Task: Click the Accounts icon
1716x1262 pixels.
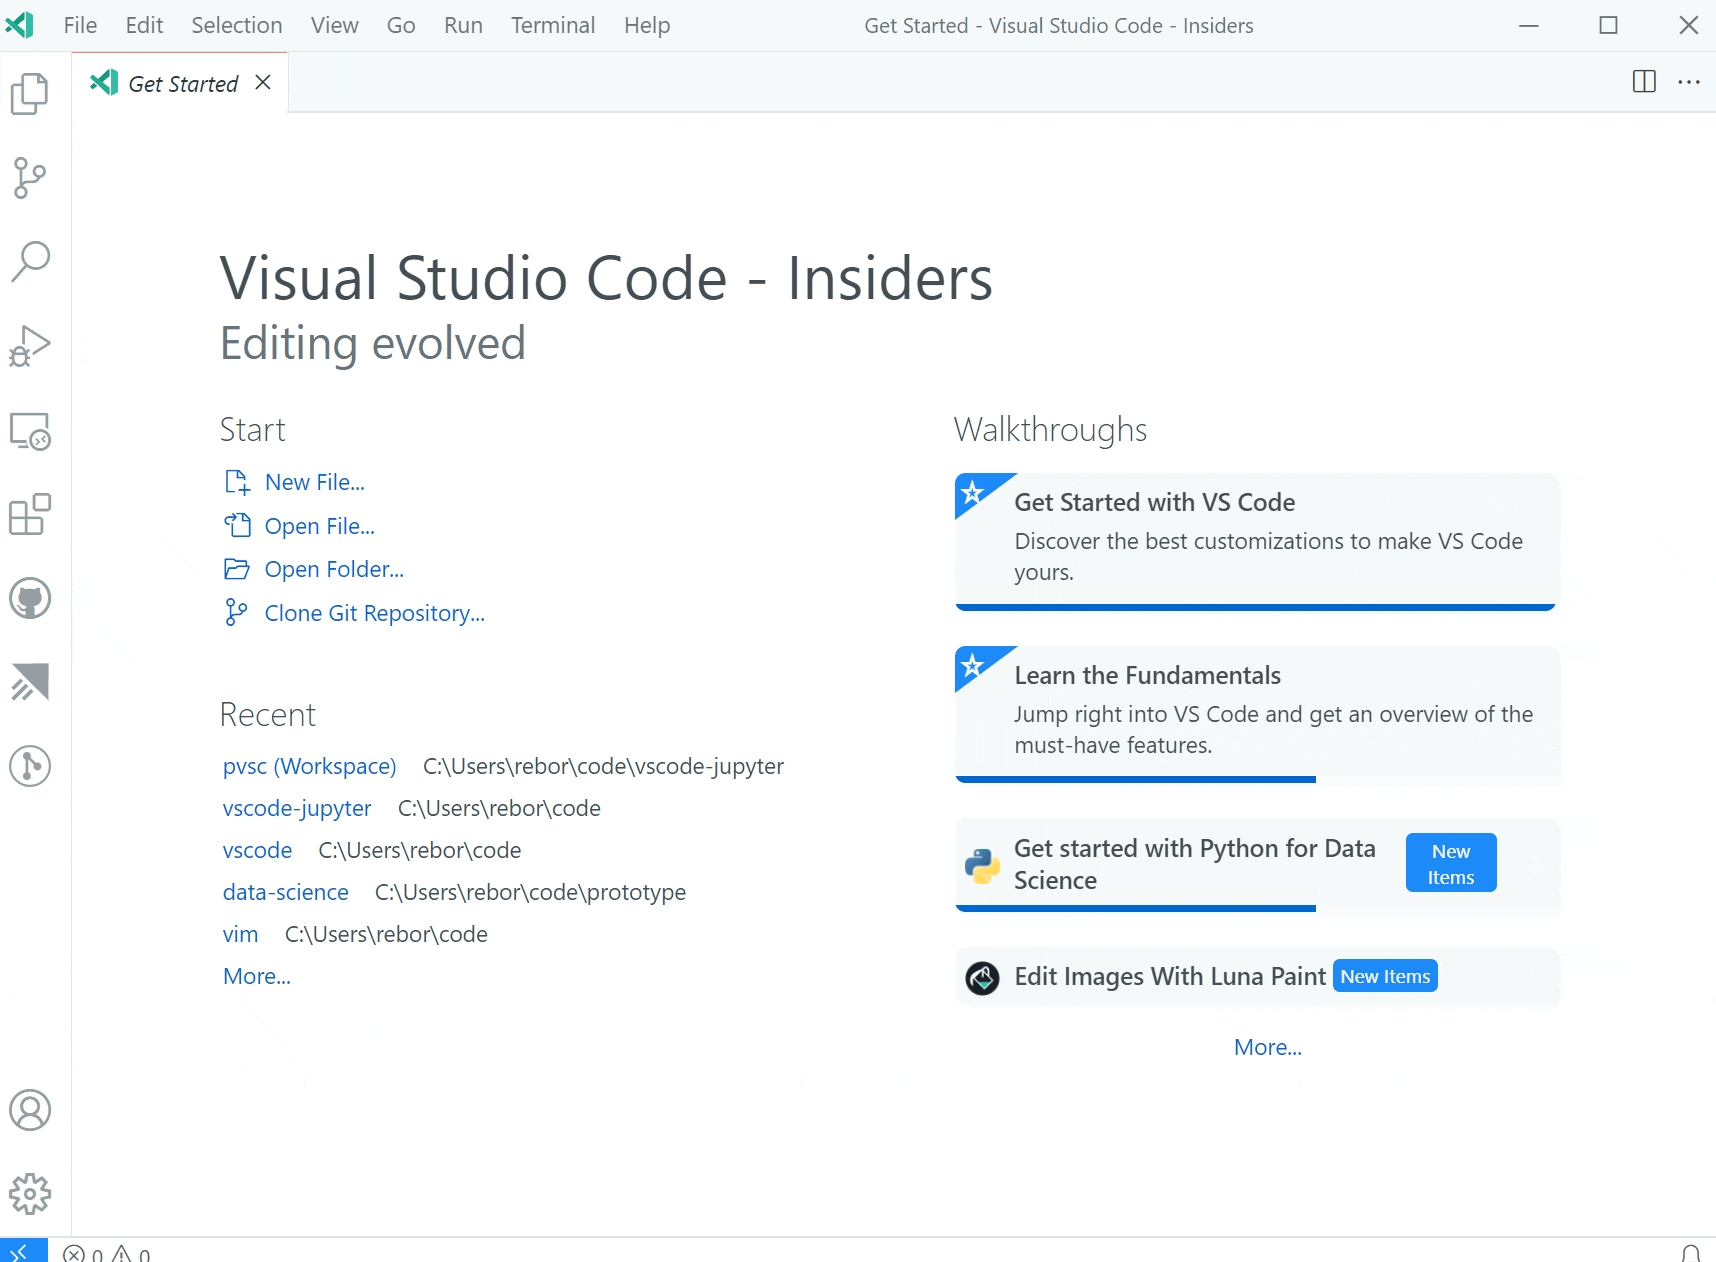Action: pos(30,1110)
